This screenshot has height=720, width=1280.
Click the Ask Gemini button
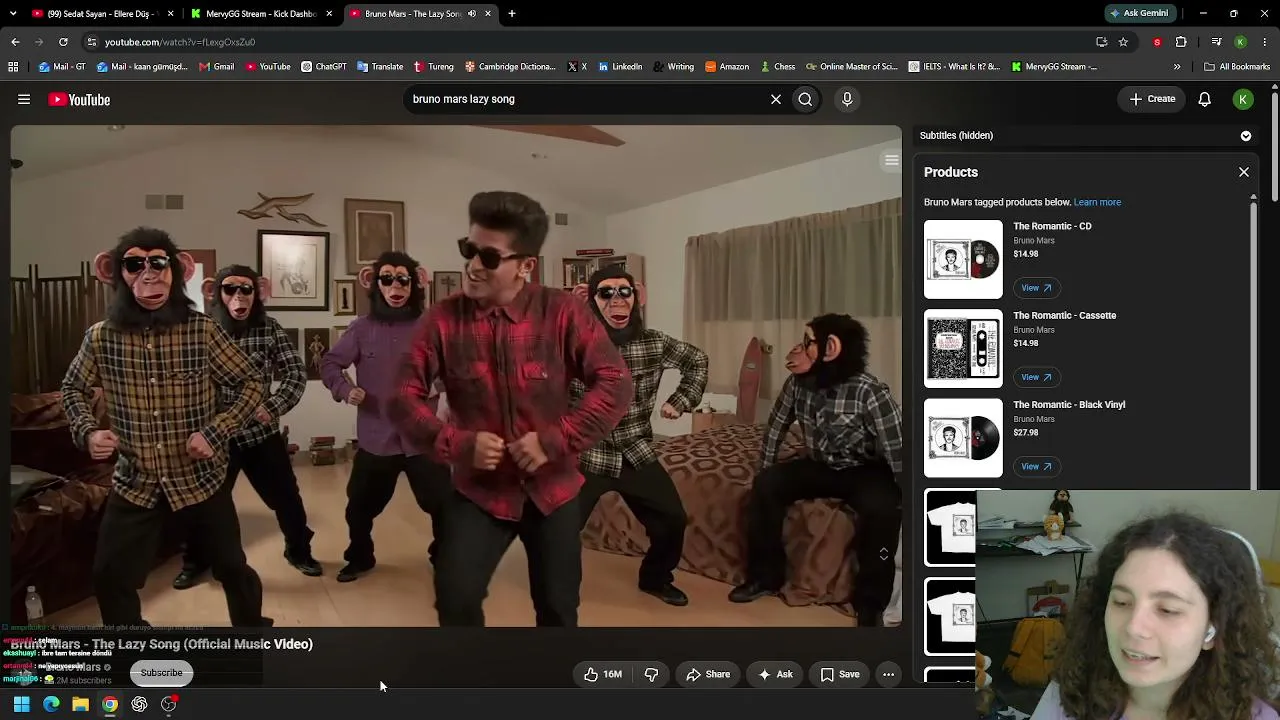coord(1139,13)
